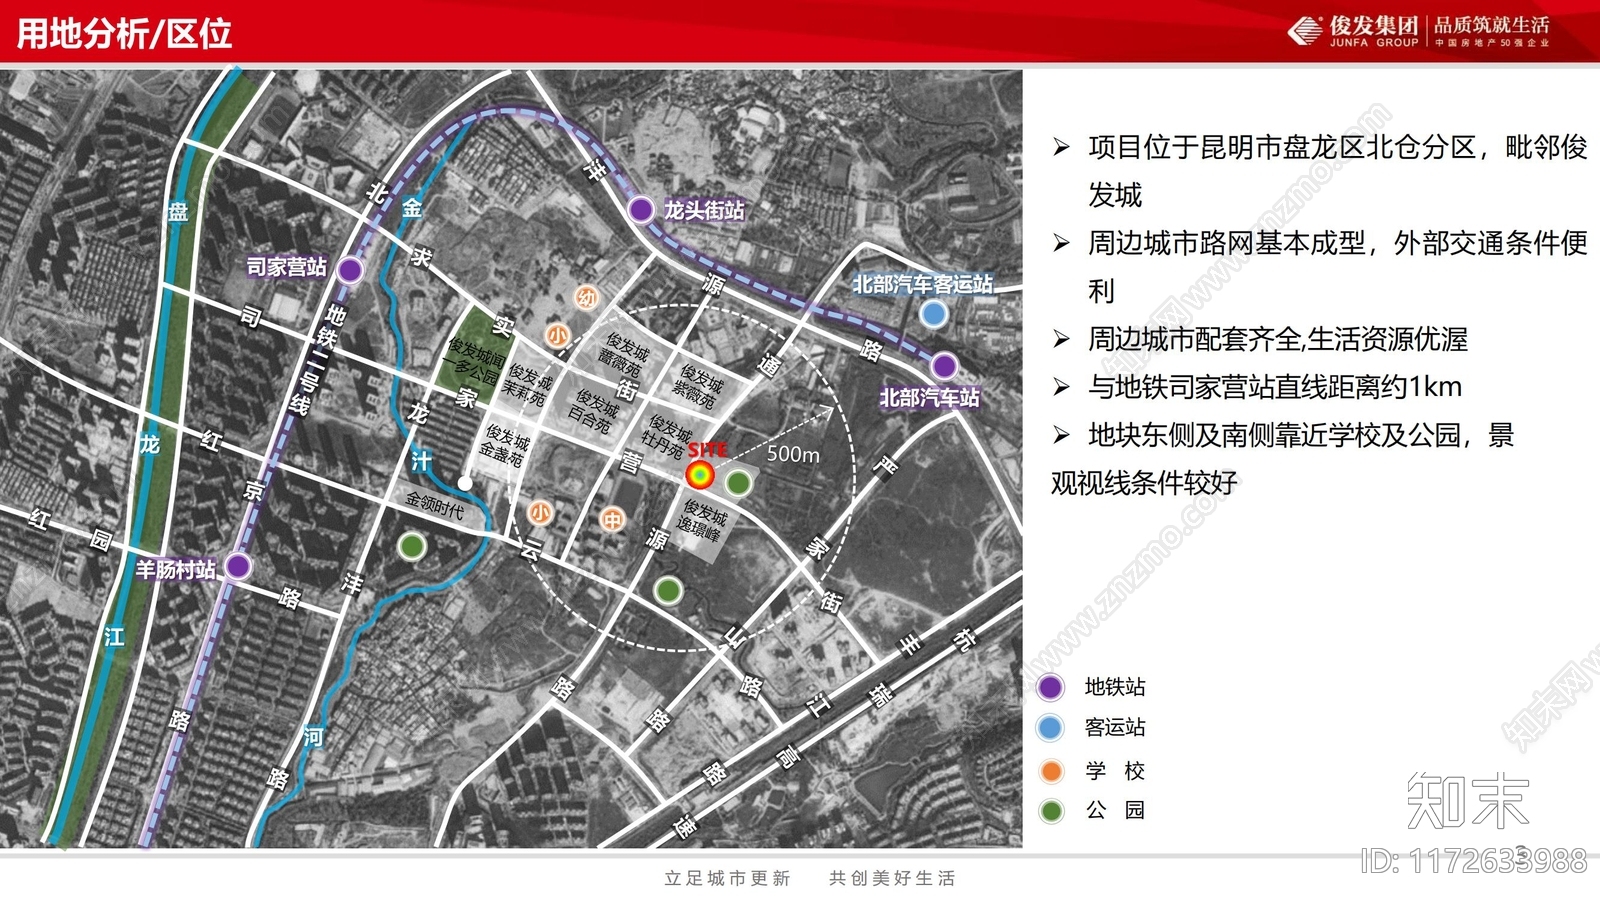1600x900 pixels.
Task: Select the 羊肠村站 purple metro marker
Action: tap(237, 567)
